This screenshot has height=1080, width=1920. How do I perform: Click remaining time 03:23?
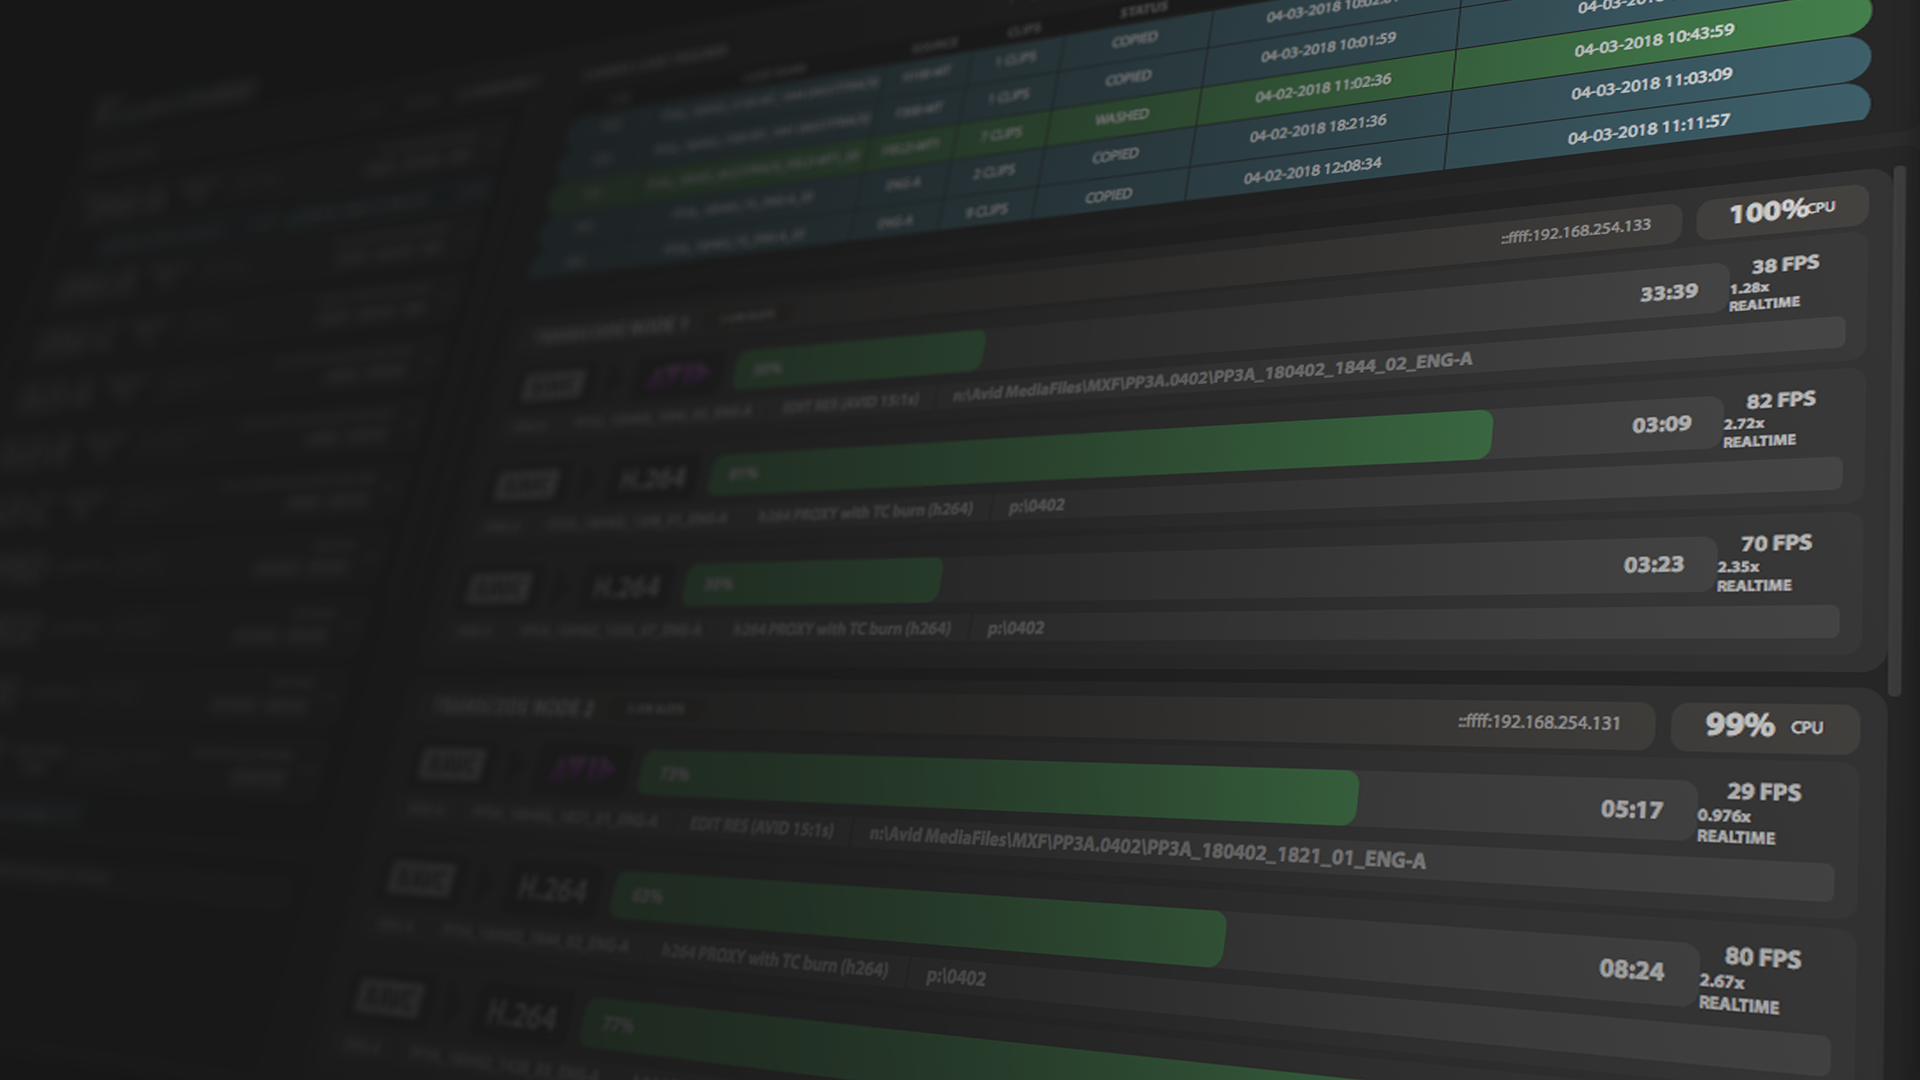point(1653,565)
